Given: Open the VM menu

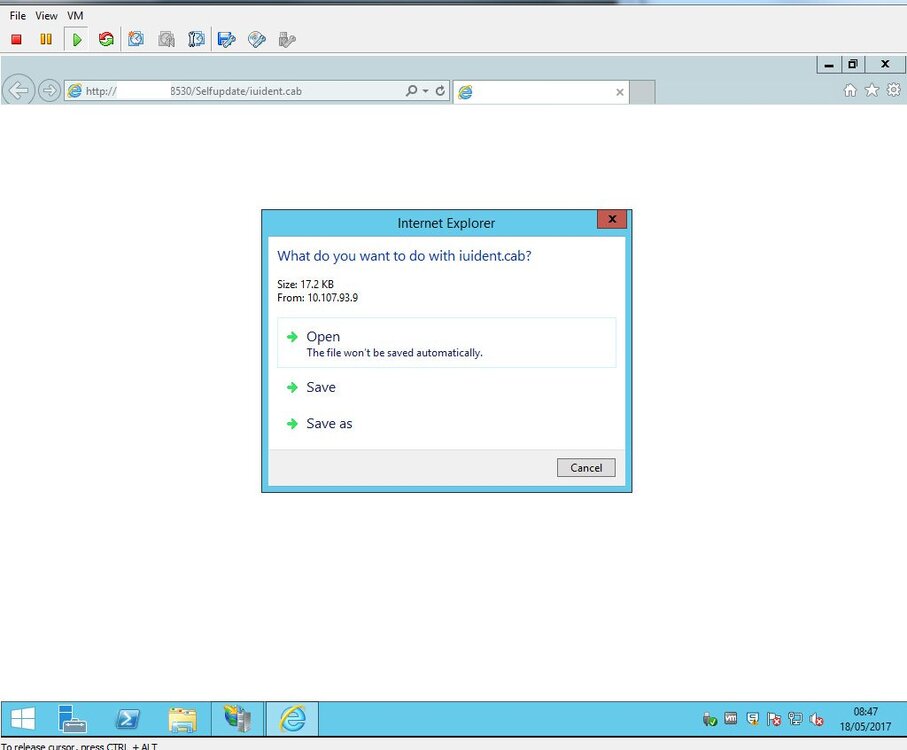Looking at the screenshot, I should click(75, 16).
